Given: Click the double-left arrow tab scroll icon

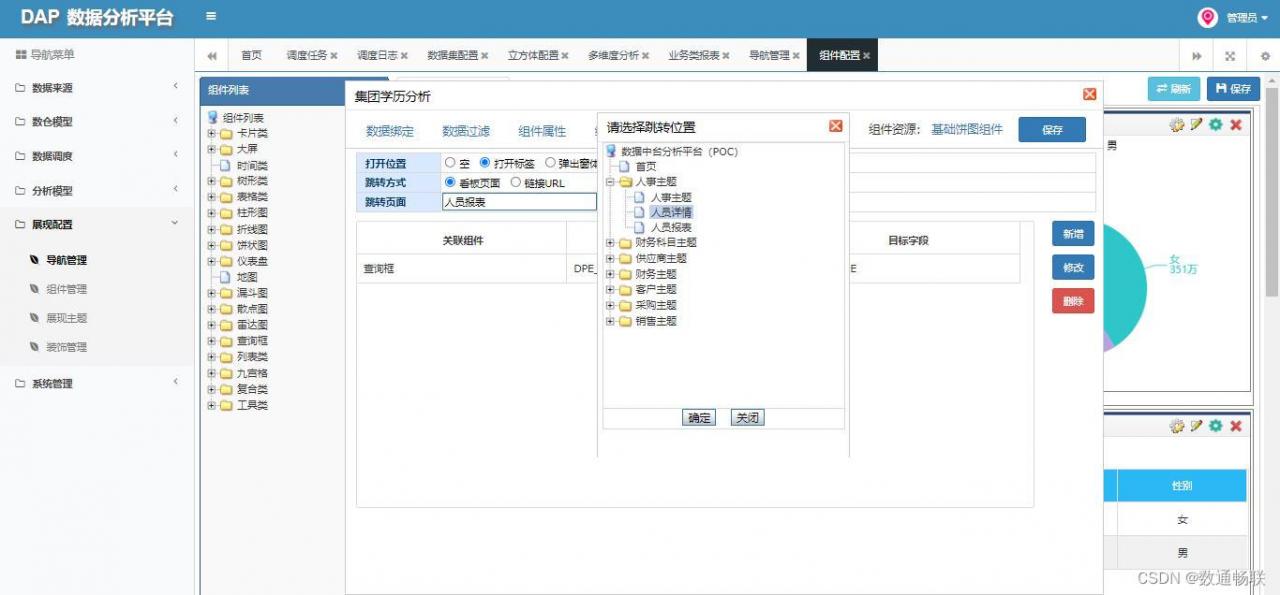Looking at the screenshot, I should [x=212, y=56].
